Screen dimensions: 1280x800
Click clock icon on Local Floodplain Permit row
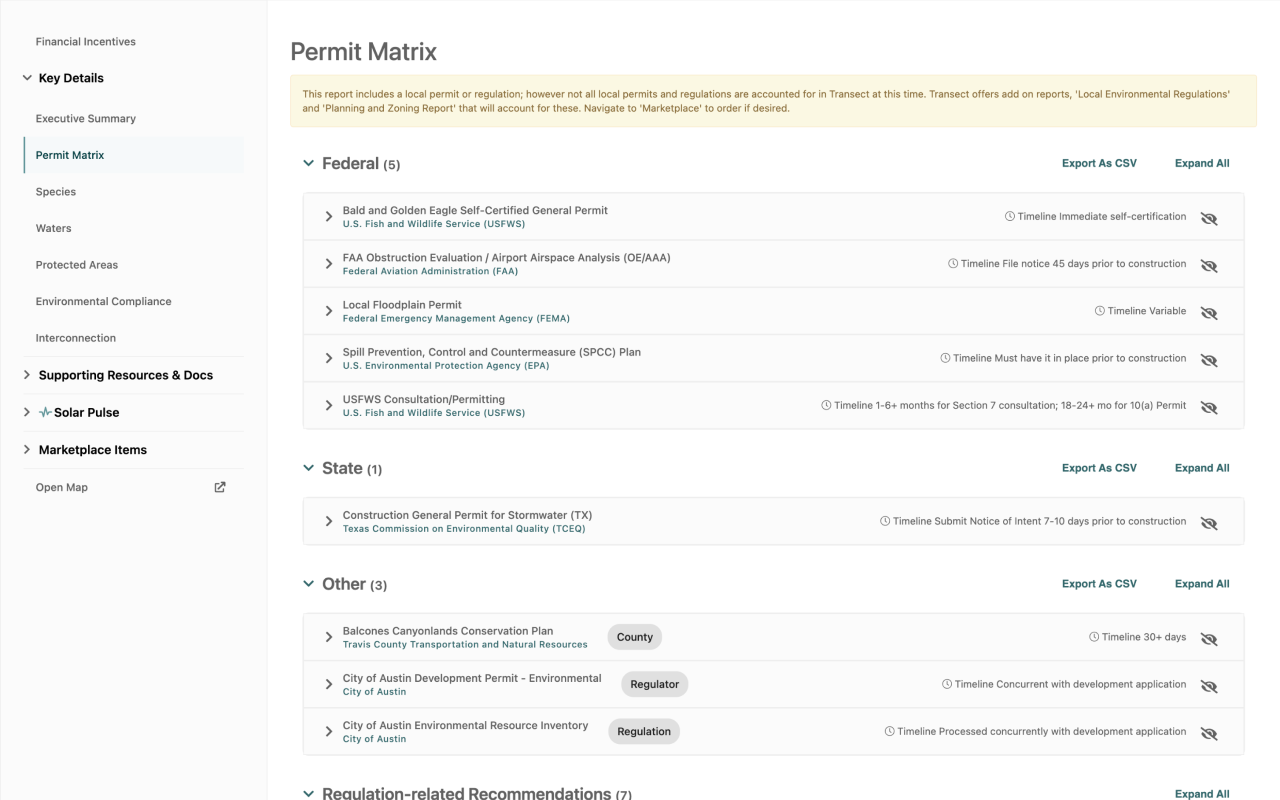coord(1100,311)
